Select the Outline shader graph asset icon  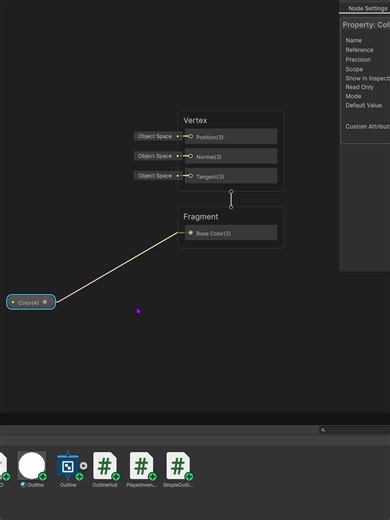click(68, 465)
